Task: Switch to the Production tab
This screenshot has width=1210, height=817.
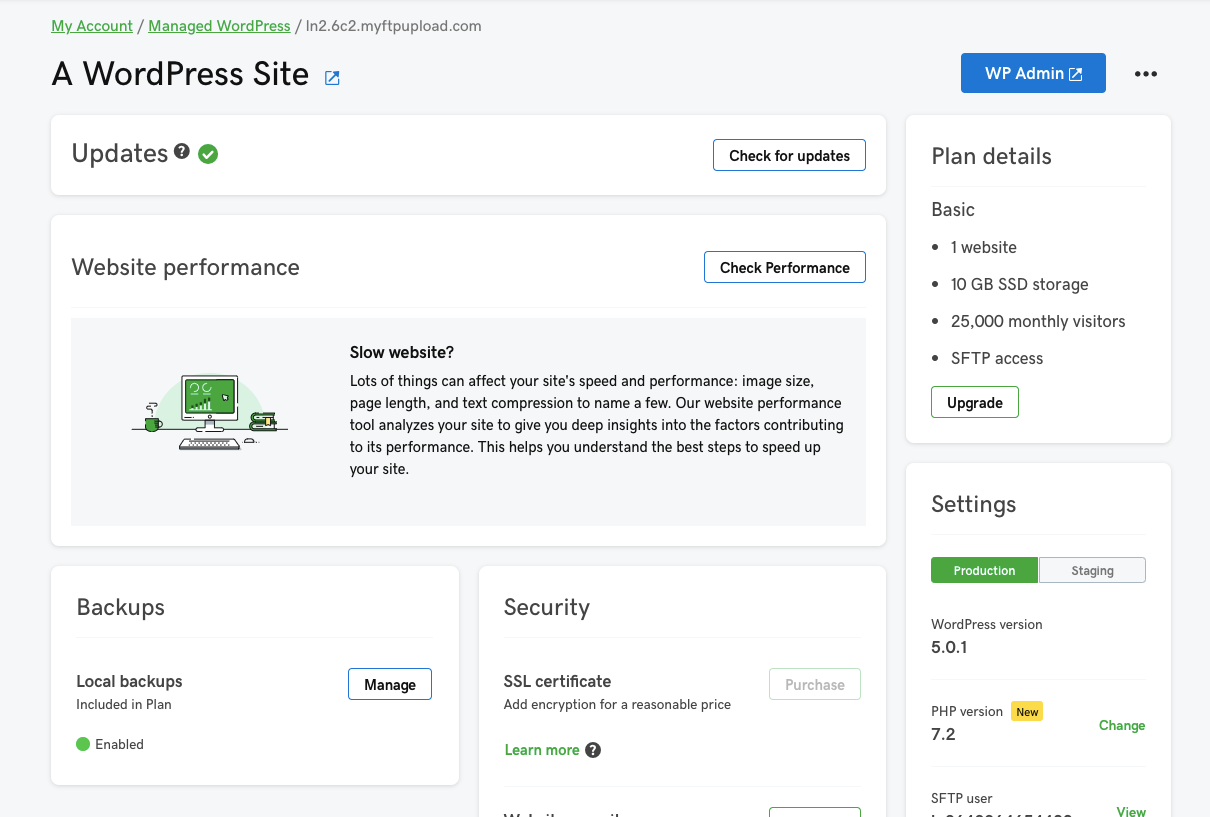Action: click(x=984, y=570)
